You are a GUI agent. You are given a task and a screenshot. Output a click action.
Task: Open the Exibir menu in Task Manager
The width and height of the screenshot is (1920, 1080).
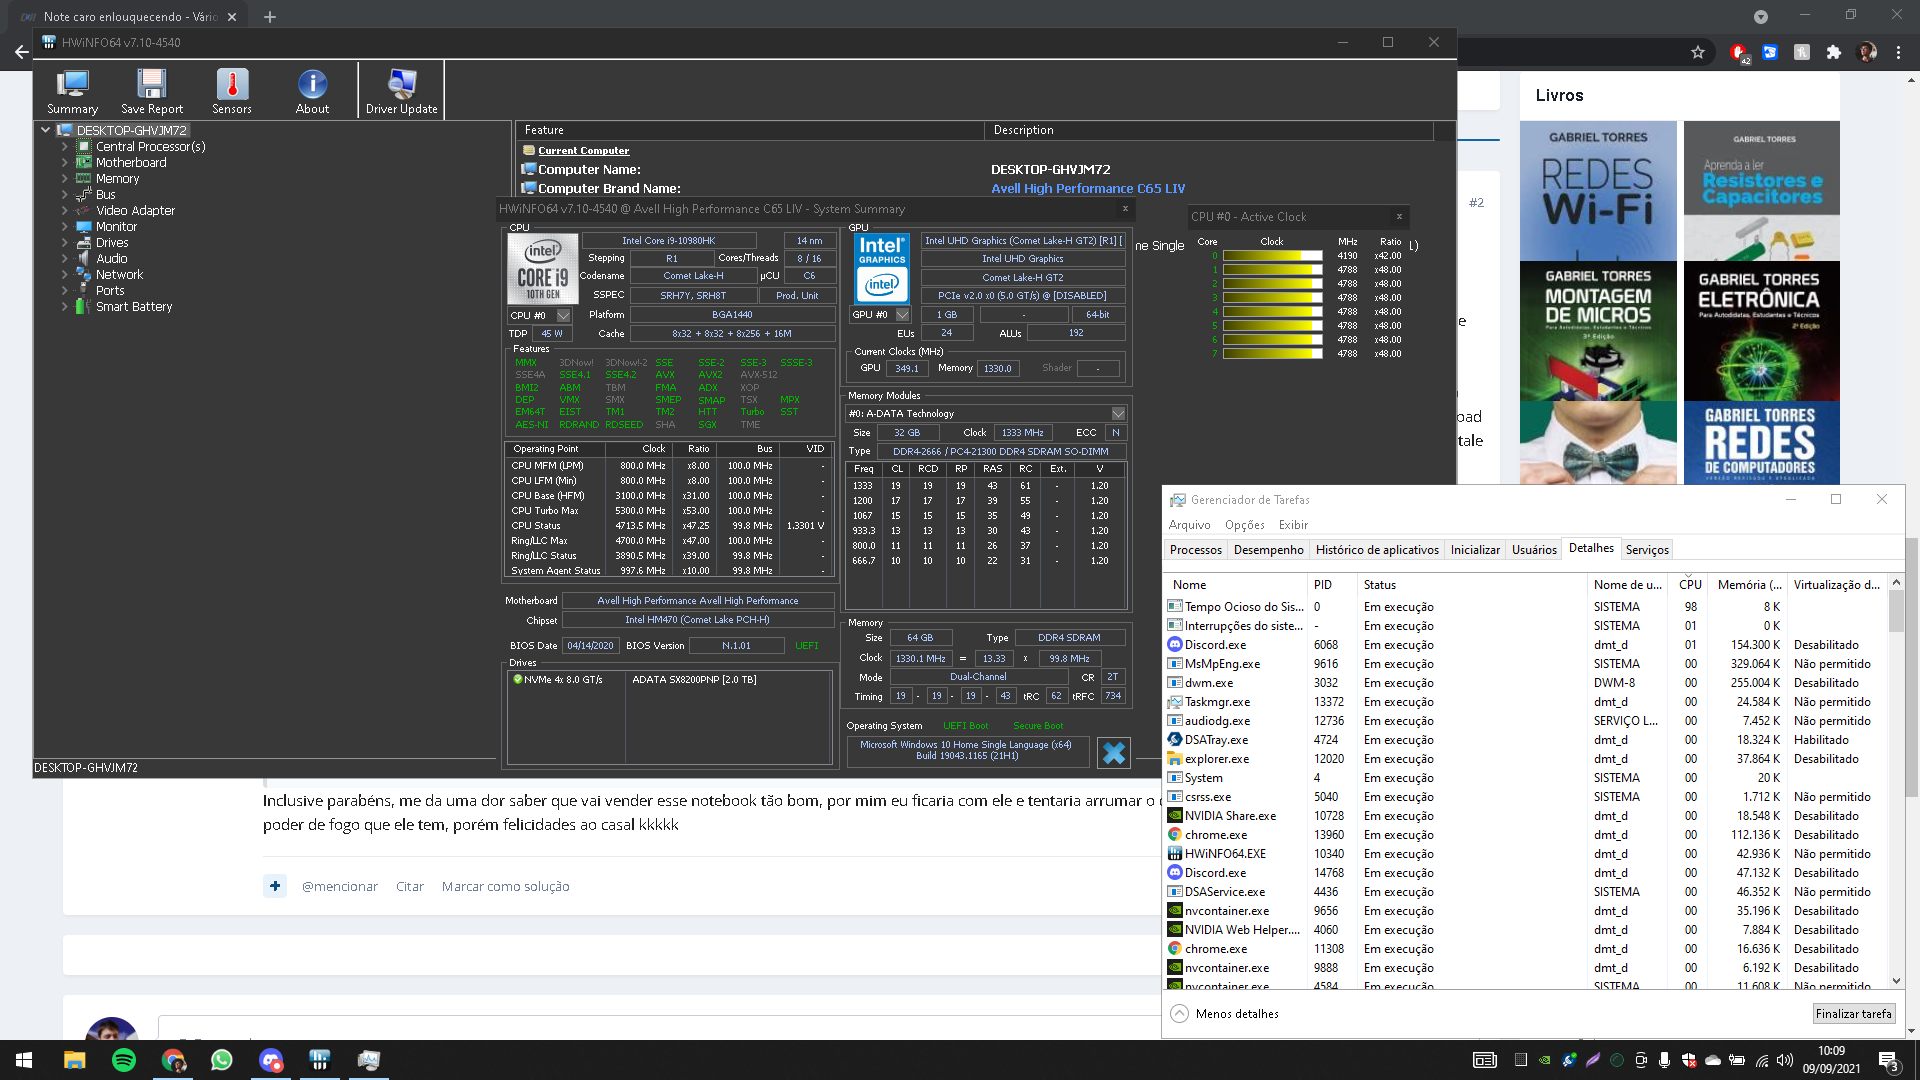tap(1293, 524)
